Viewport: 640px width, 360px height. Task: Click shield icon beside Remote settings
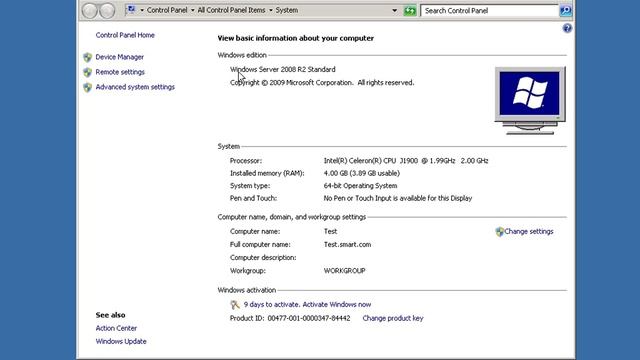pos(87,72)
